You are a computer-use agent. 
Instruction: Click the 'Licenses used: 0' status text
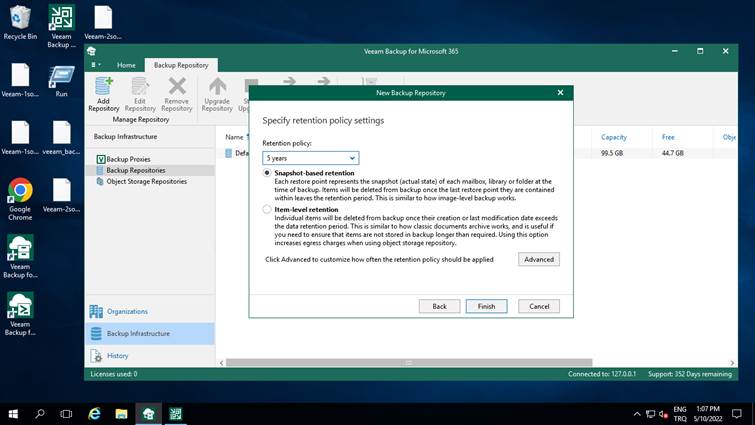point(114,374)
